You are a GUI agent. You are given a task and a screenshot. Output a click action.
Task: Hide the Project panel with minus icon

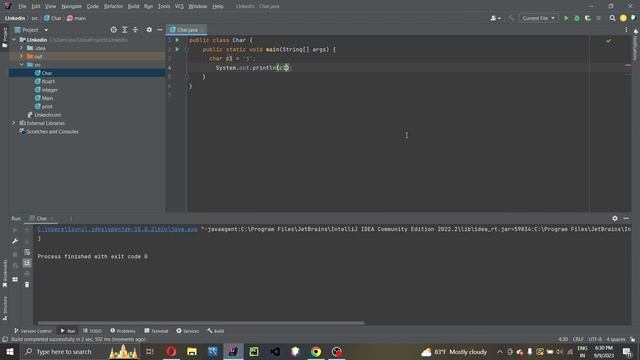[x=160, y=30]
